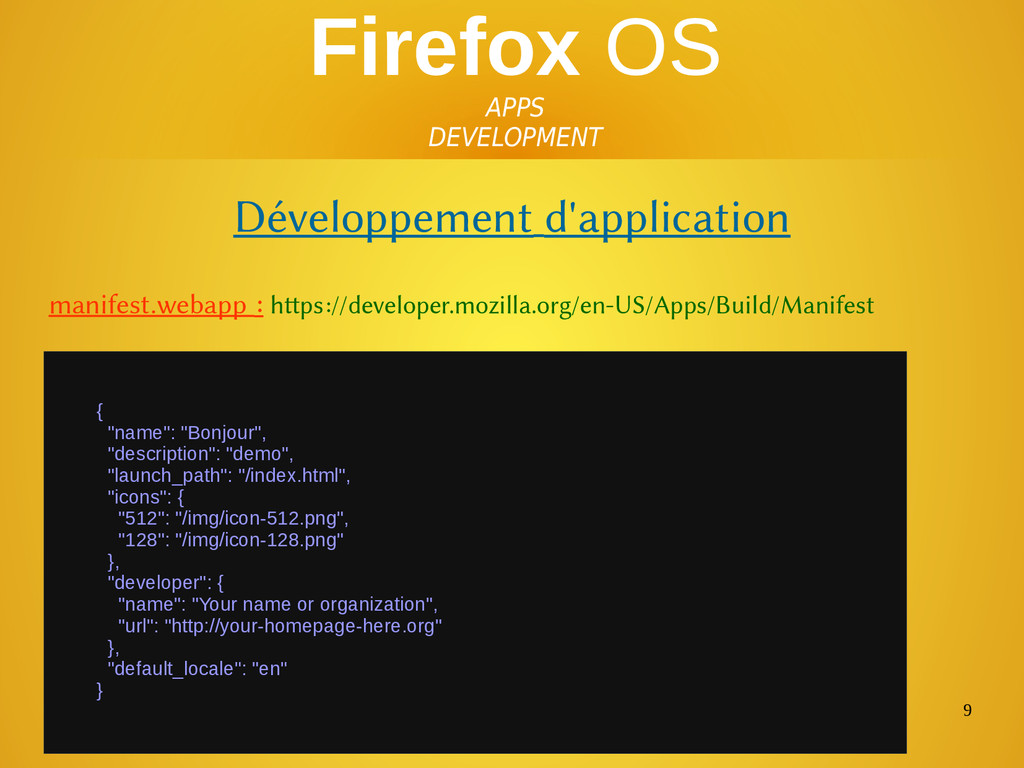Click the '"name": "Bonjour",' code line

187,432
